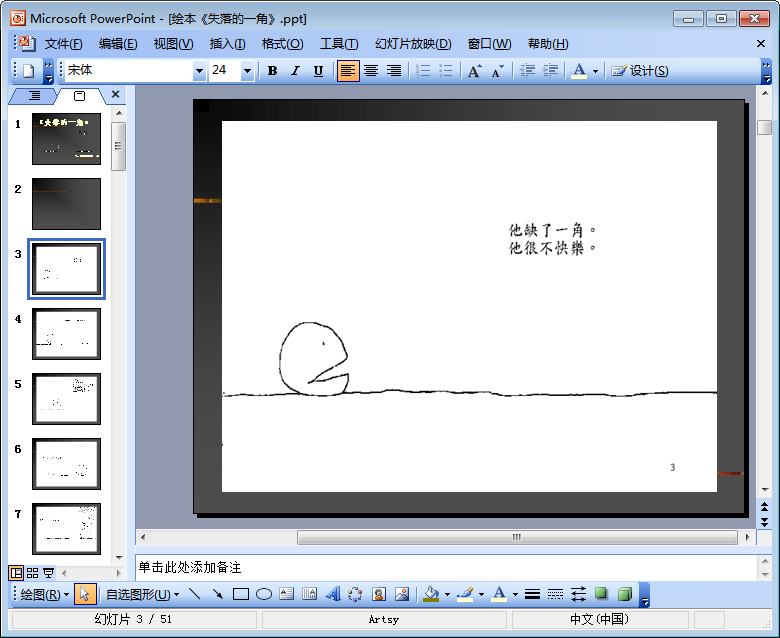
Task: Open the 帮助(H) menu
Action: point(548,44)
